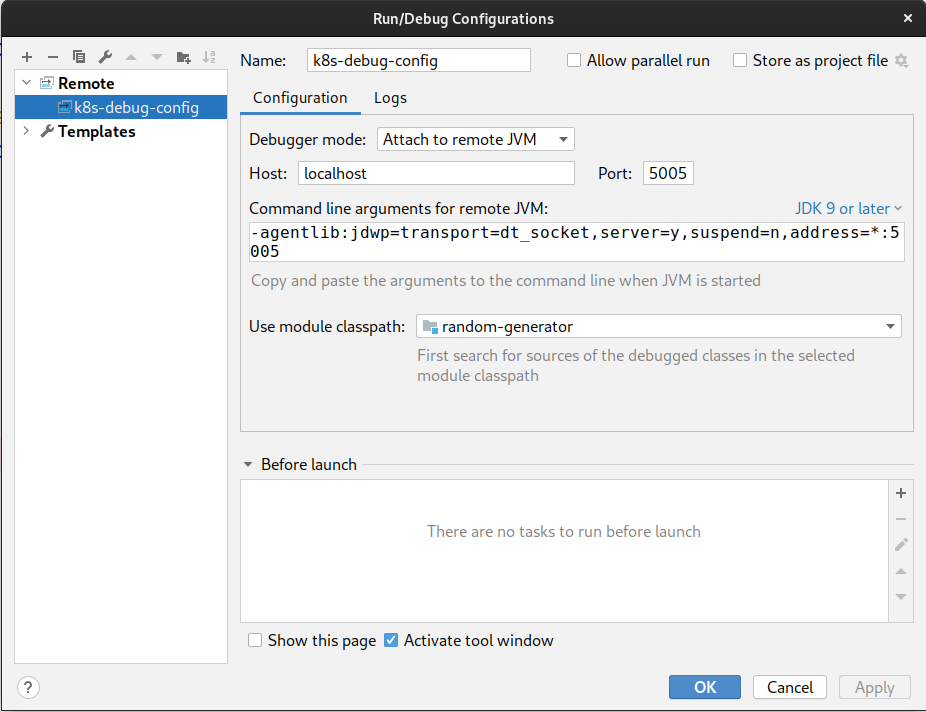Click the Sort configurations icon
The width and height of the screenshot is (926, 712).
pyautogui.click(x=209, y=57)
